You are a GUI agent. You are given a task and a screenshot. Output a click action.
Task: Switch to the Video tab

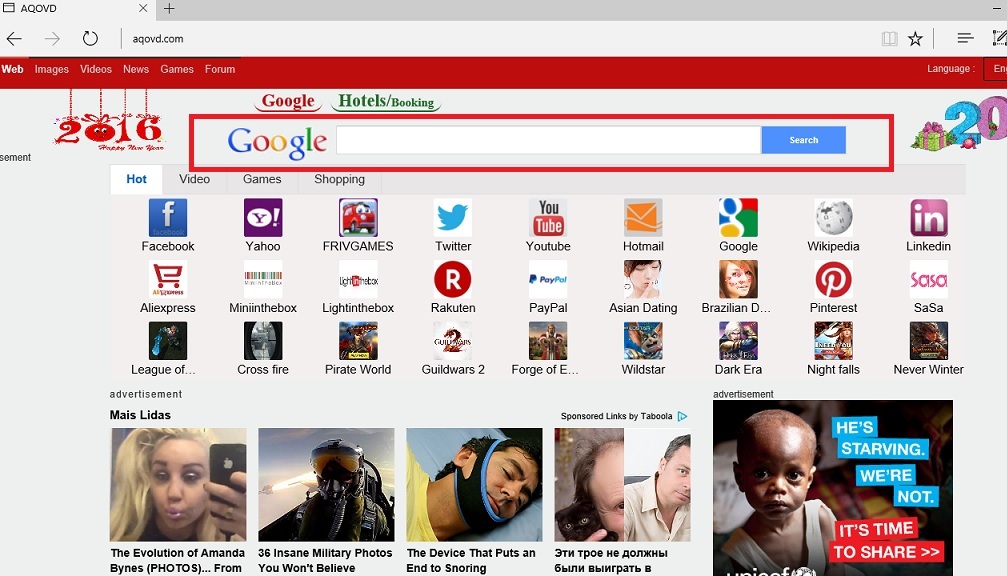click(x=194, y=179)
